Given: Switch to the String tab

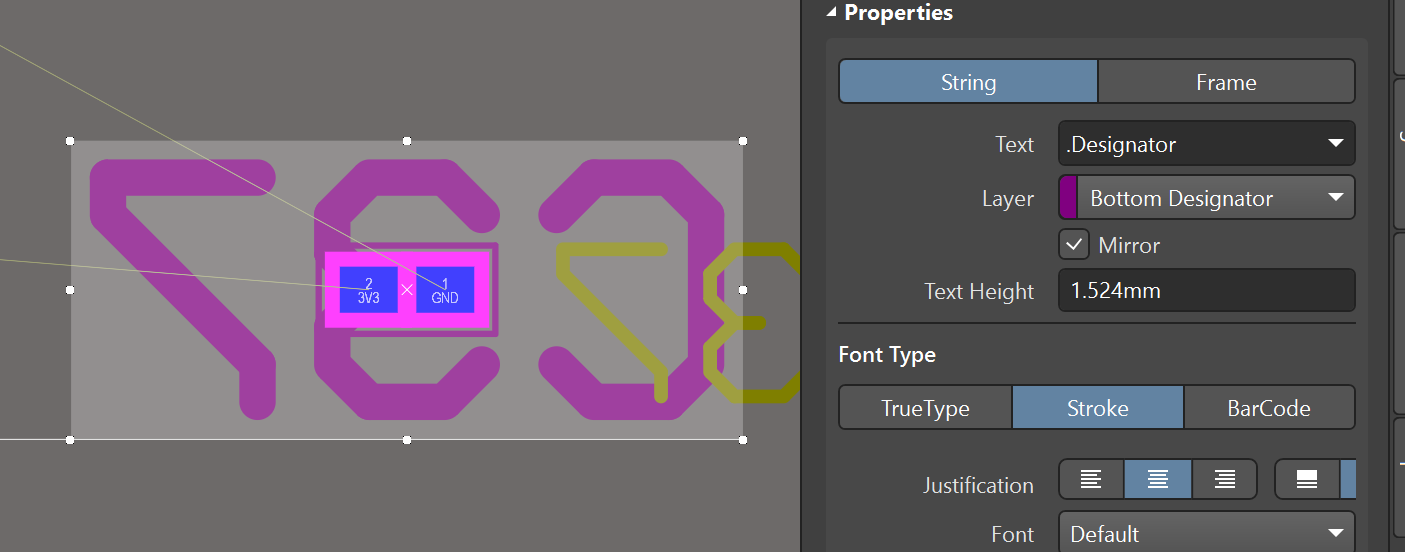Looking at the screenshot, I should coord(968,82).
